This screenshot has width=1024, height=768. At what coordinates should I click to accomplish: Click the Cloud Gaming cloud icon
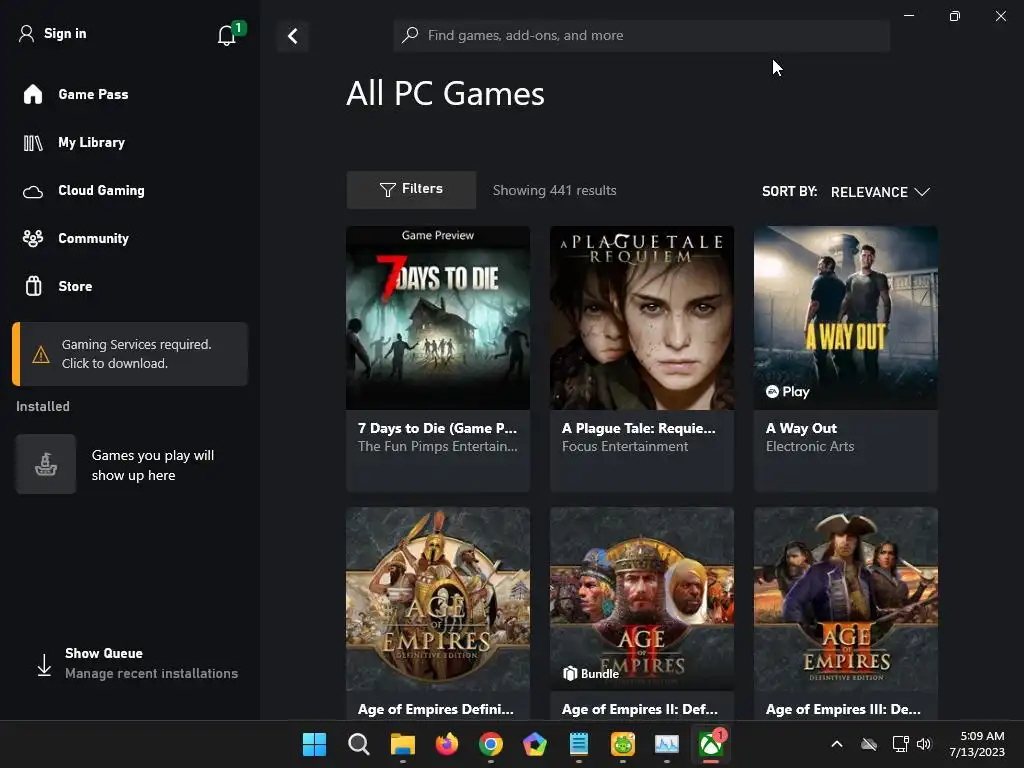tap(33, 191)
